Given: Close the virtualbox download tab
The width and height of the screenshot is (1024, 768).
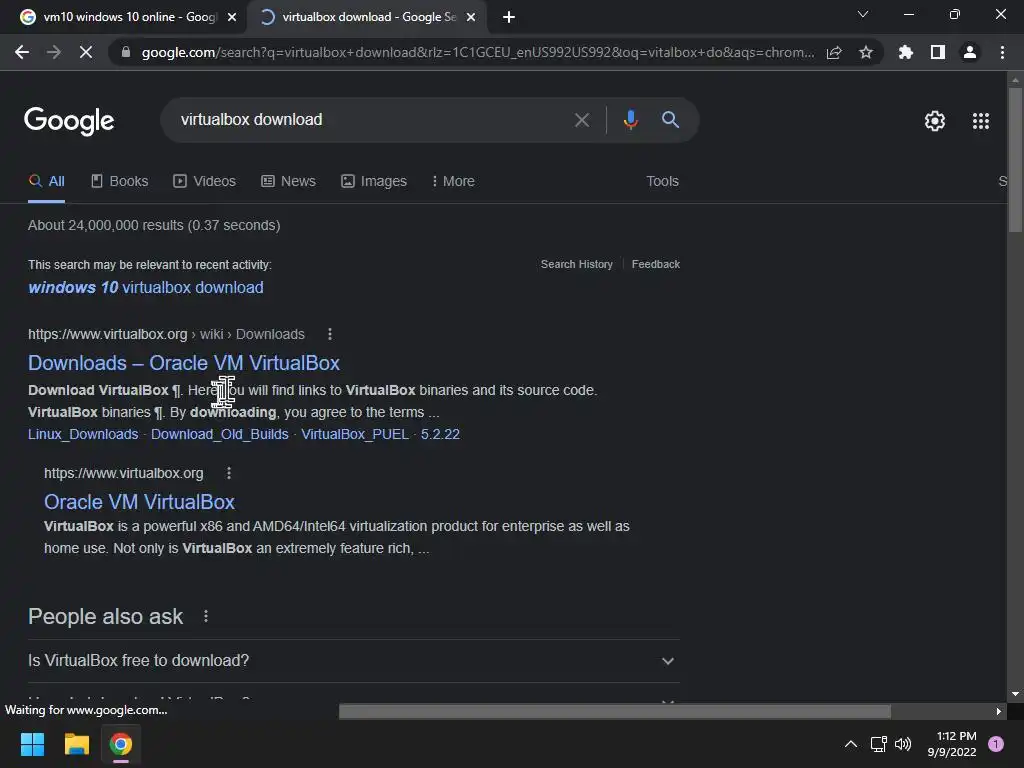Looking at the screenshot, I should tap(471, 18).
